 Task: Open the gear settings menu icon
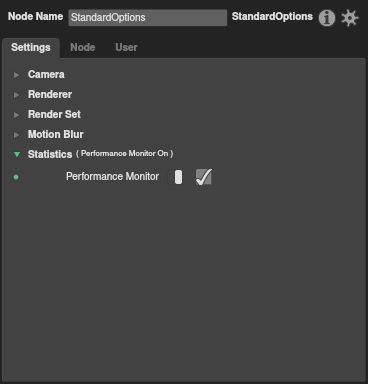tap(350, 18)
